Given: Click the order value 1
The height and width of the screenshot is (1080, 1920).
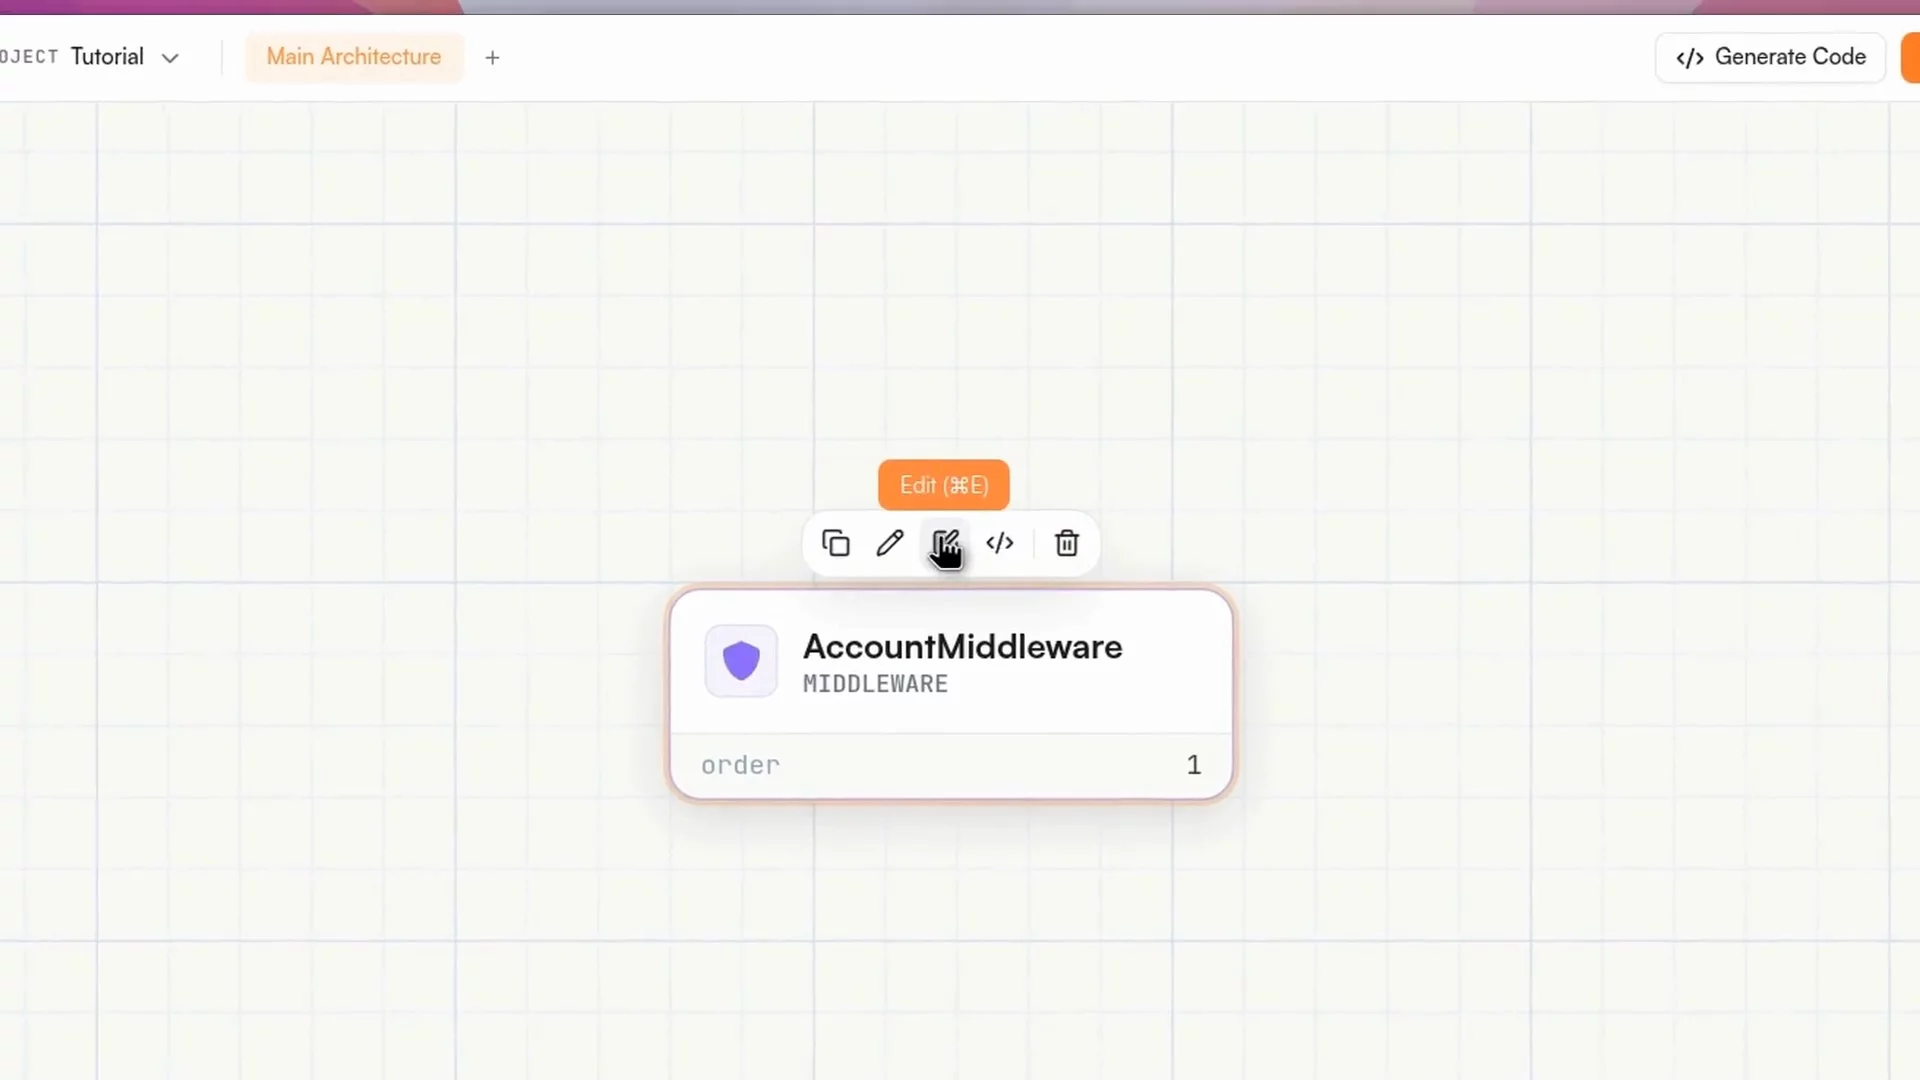Looking at the screenshot, I should pyautogui.click(x=1194, y=765).
